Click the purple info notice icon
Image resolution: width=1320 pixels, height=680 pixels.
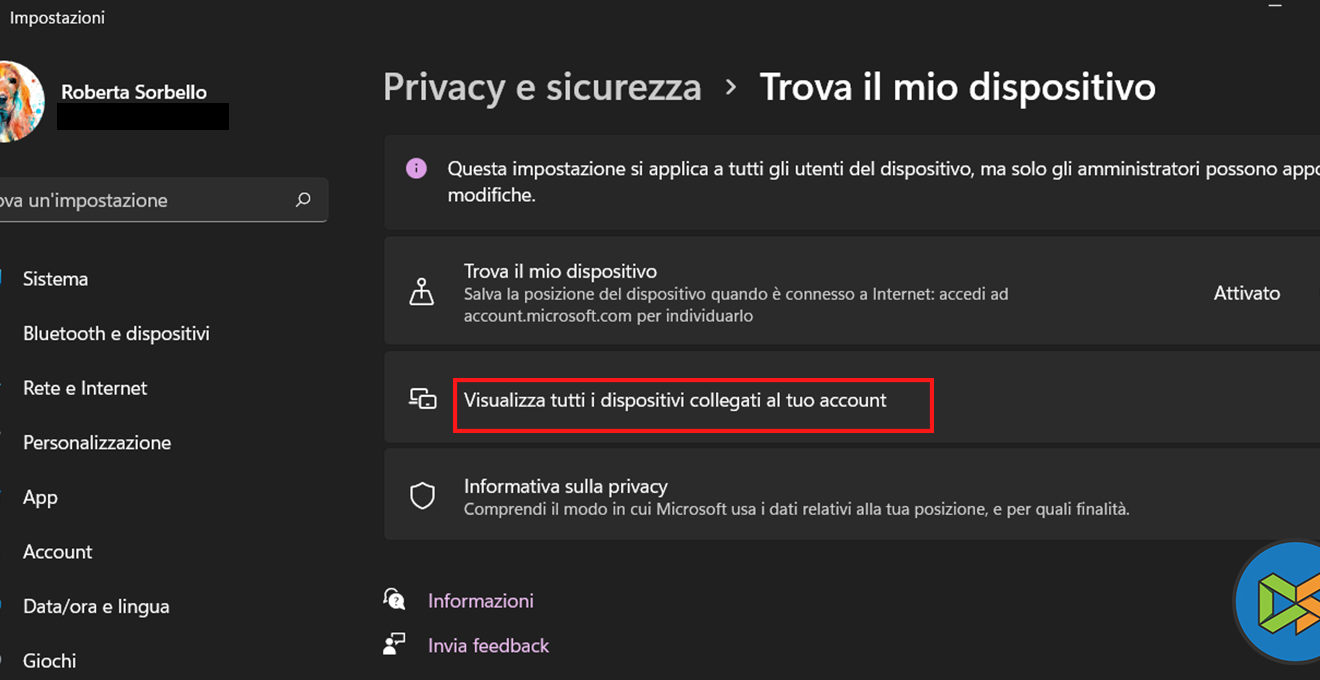point(417,168)
